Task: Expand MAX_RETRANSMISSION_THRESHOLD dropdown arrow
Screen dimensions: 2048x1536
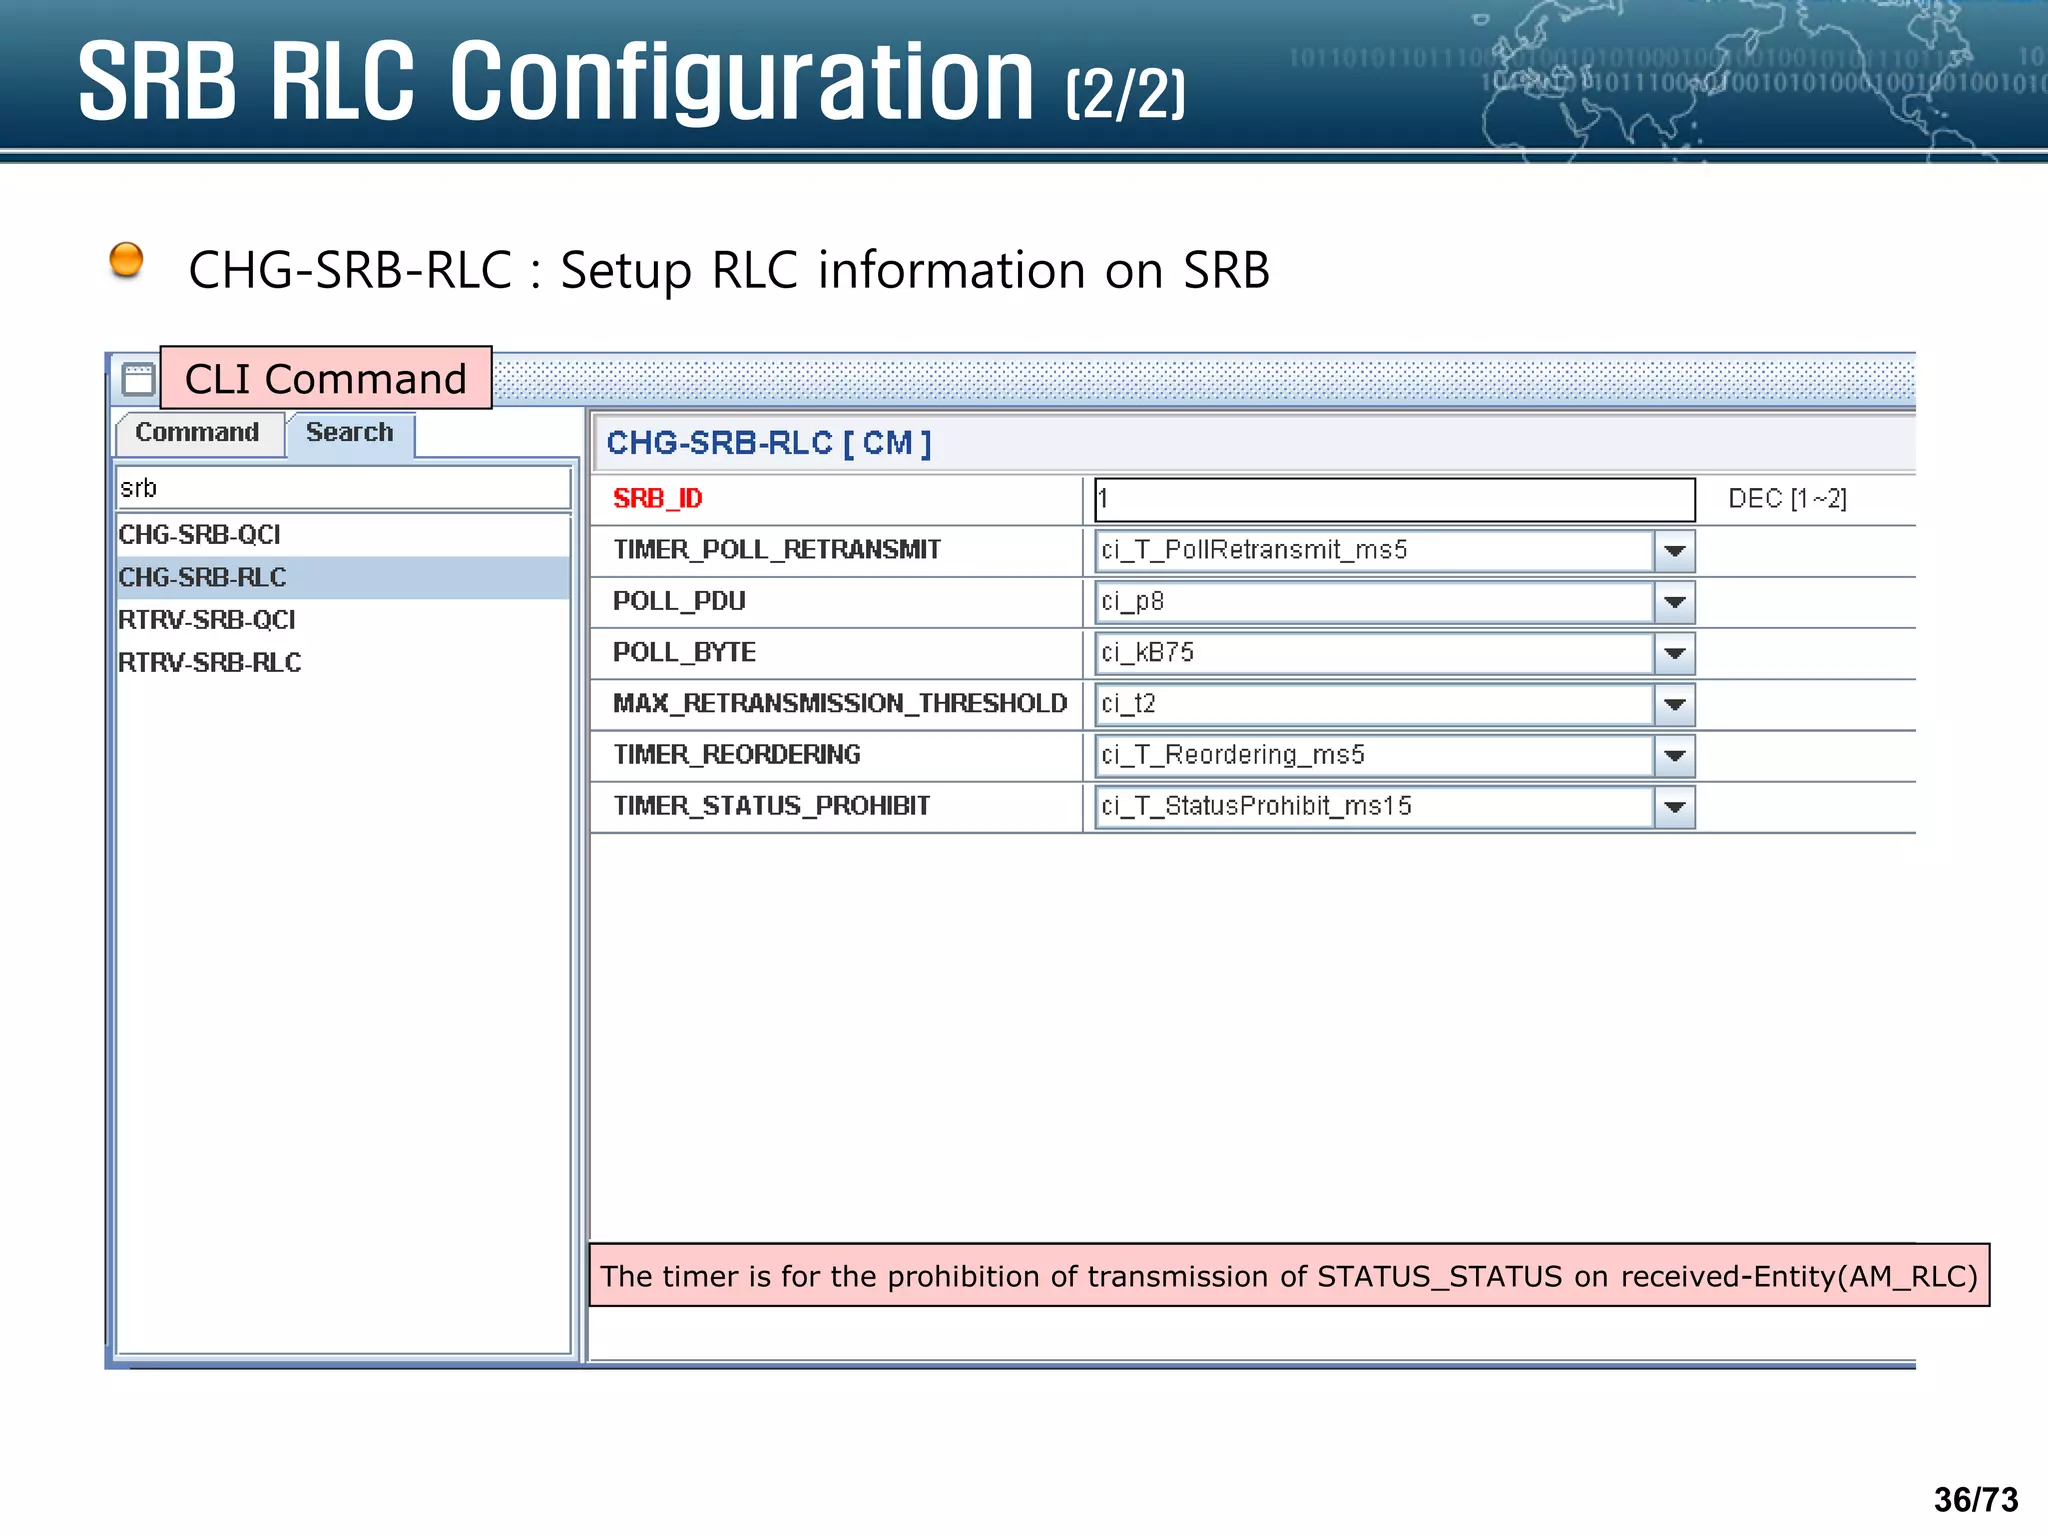Action: (x=1675, y=704)
